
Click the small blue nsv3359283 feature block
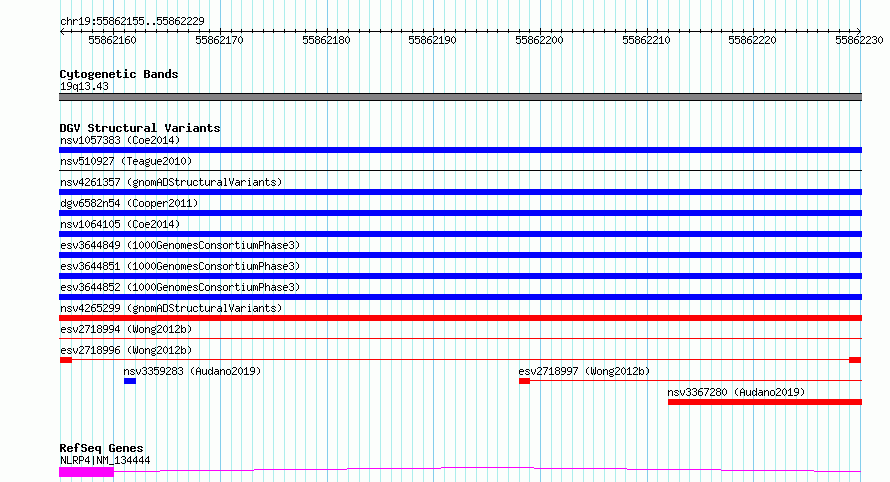click(x=130, y=381)
